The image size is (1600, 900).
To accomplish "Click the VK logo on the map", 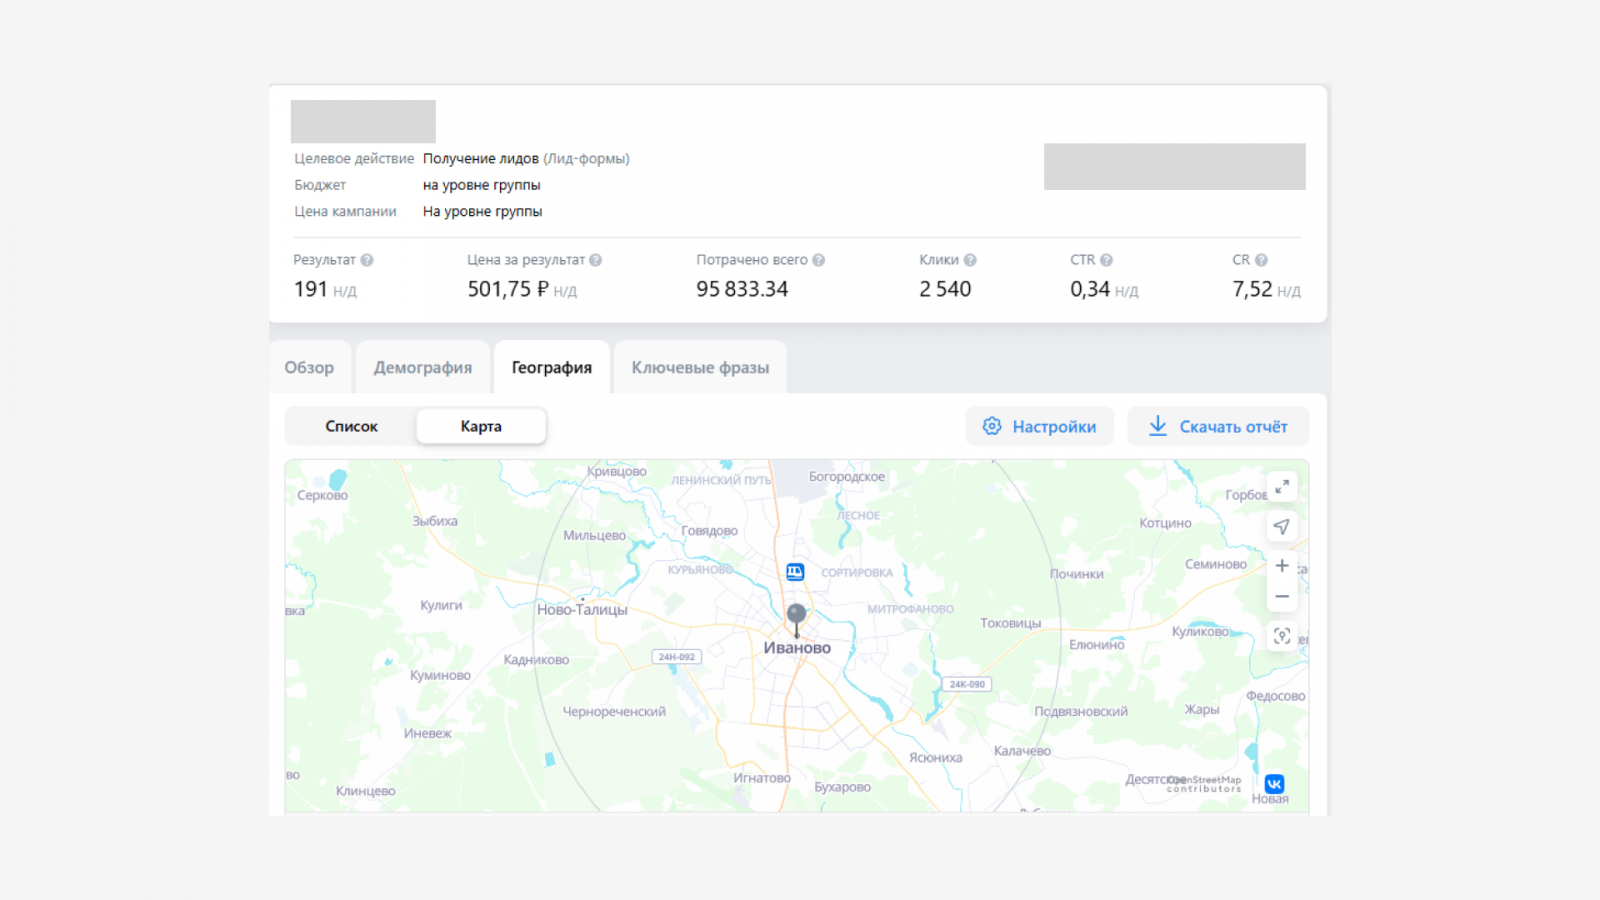I will click(1274, 784).
